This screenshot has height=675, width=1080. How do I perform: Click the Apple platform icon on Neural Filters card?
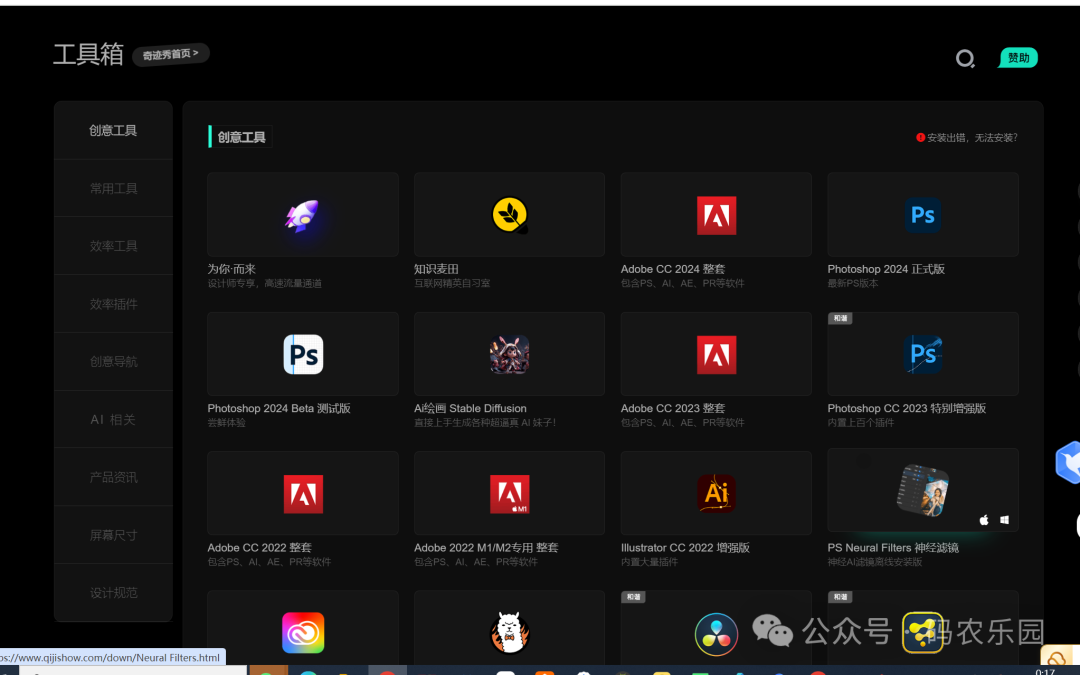pos(984,520)
